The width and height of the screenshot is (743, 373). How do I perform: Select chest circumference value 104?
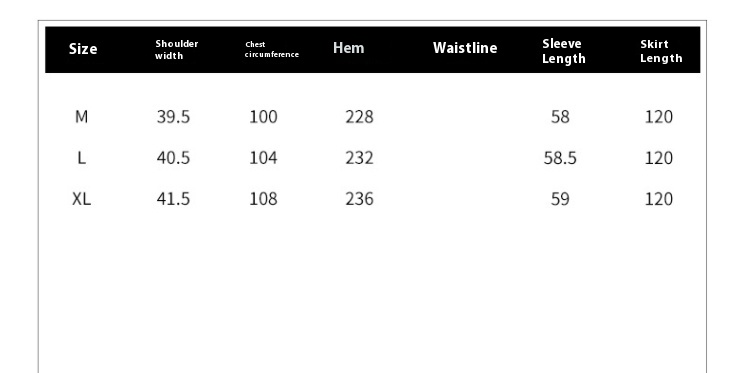tap(263, 158)
